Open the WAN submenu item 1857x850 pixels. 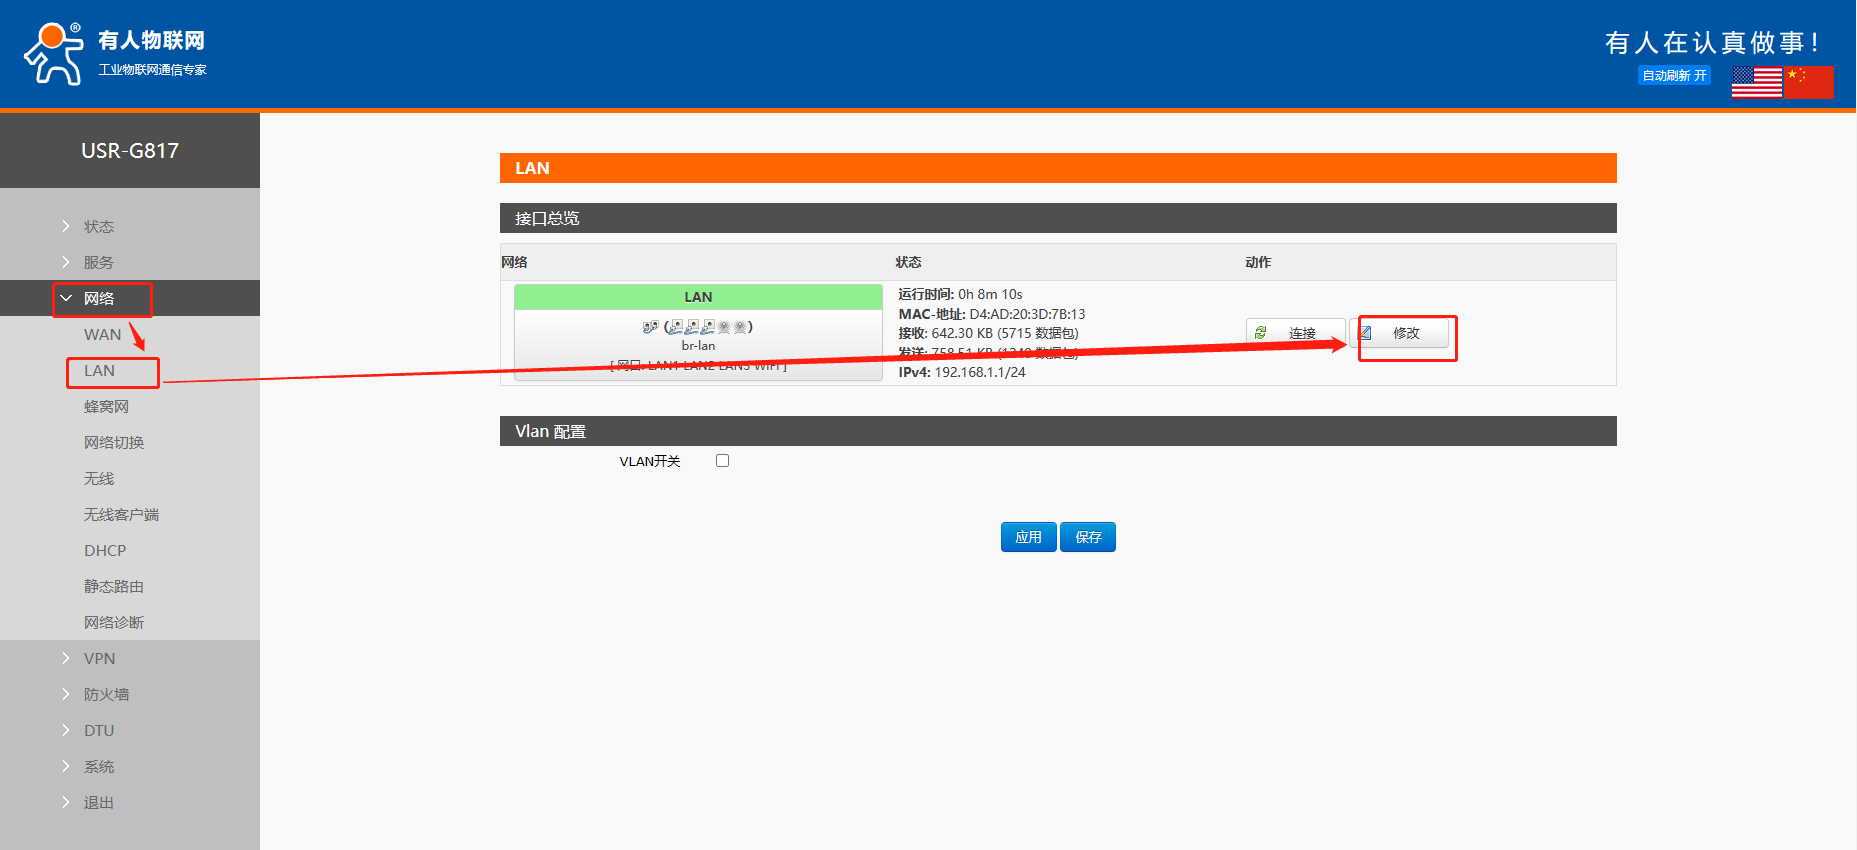102,335
